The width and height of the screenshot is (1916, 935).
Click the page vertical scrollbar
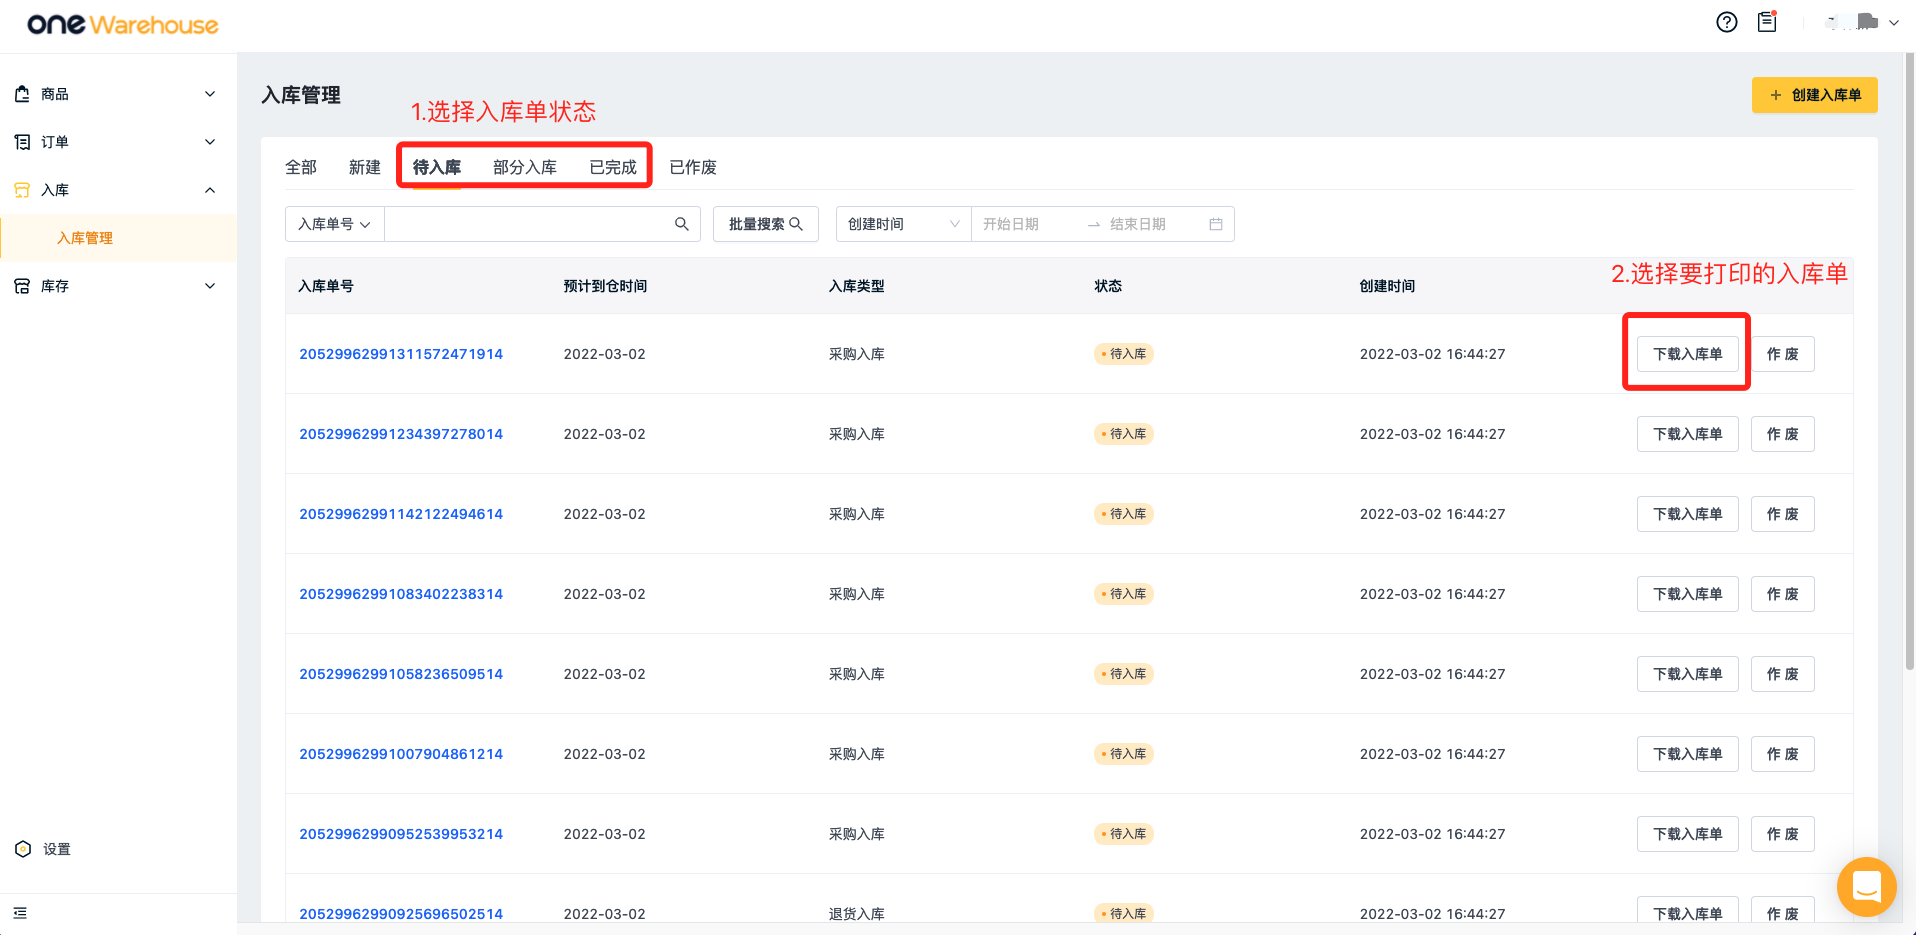[x=1910, y=360]
